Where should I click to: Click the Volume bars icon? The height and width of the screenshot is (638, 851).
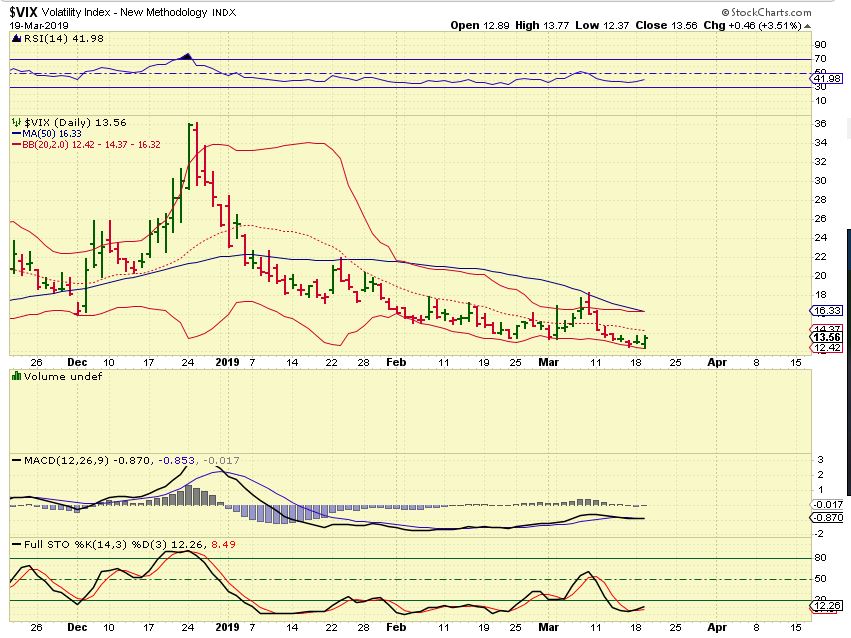[x=16, y=376]
